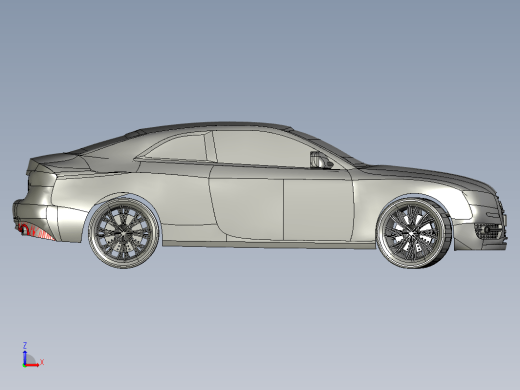Select the rear wheel of the car
This screenshot has height=390, width=520.
[x=124, y=232]
